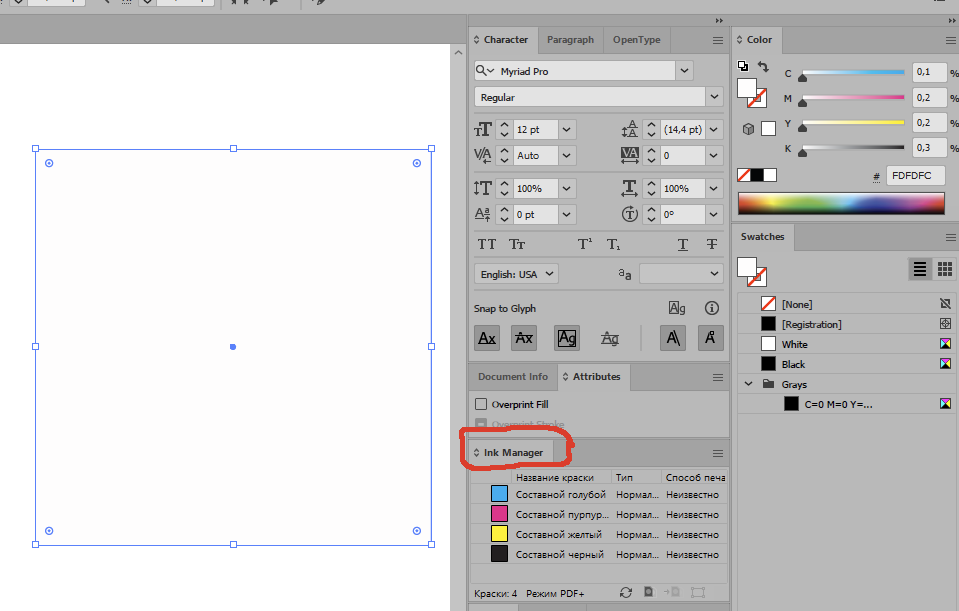
Task: Toggle Subscript text style
Action: pyautogui.click(x=613, y=245)
